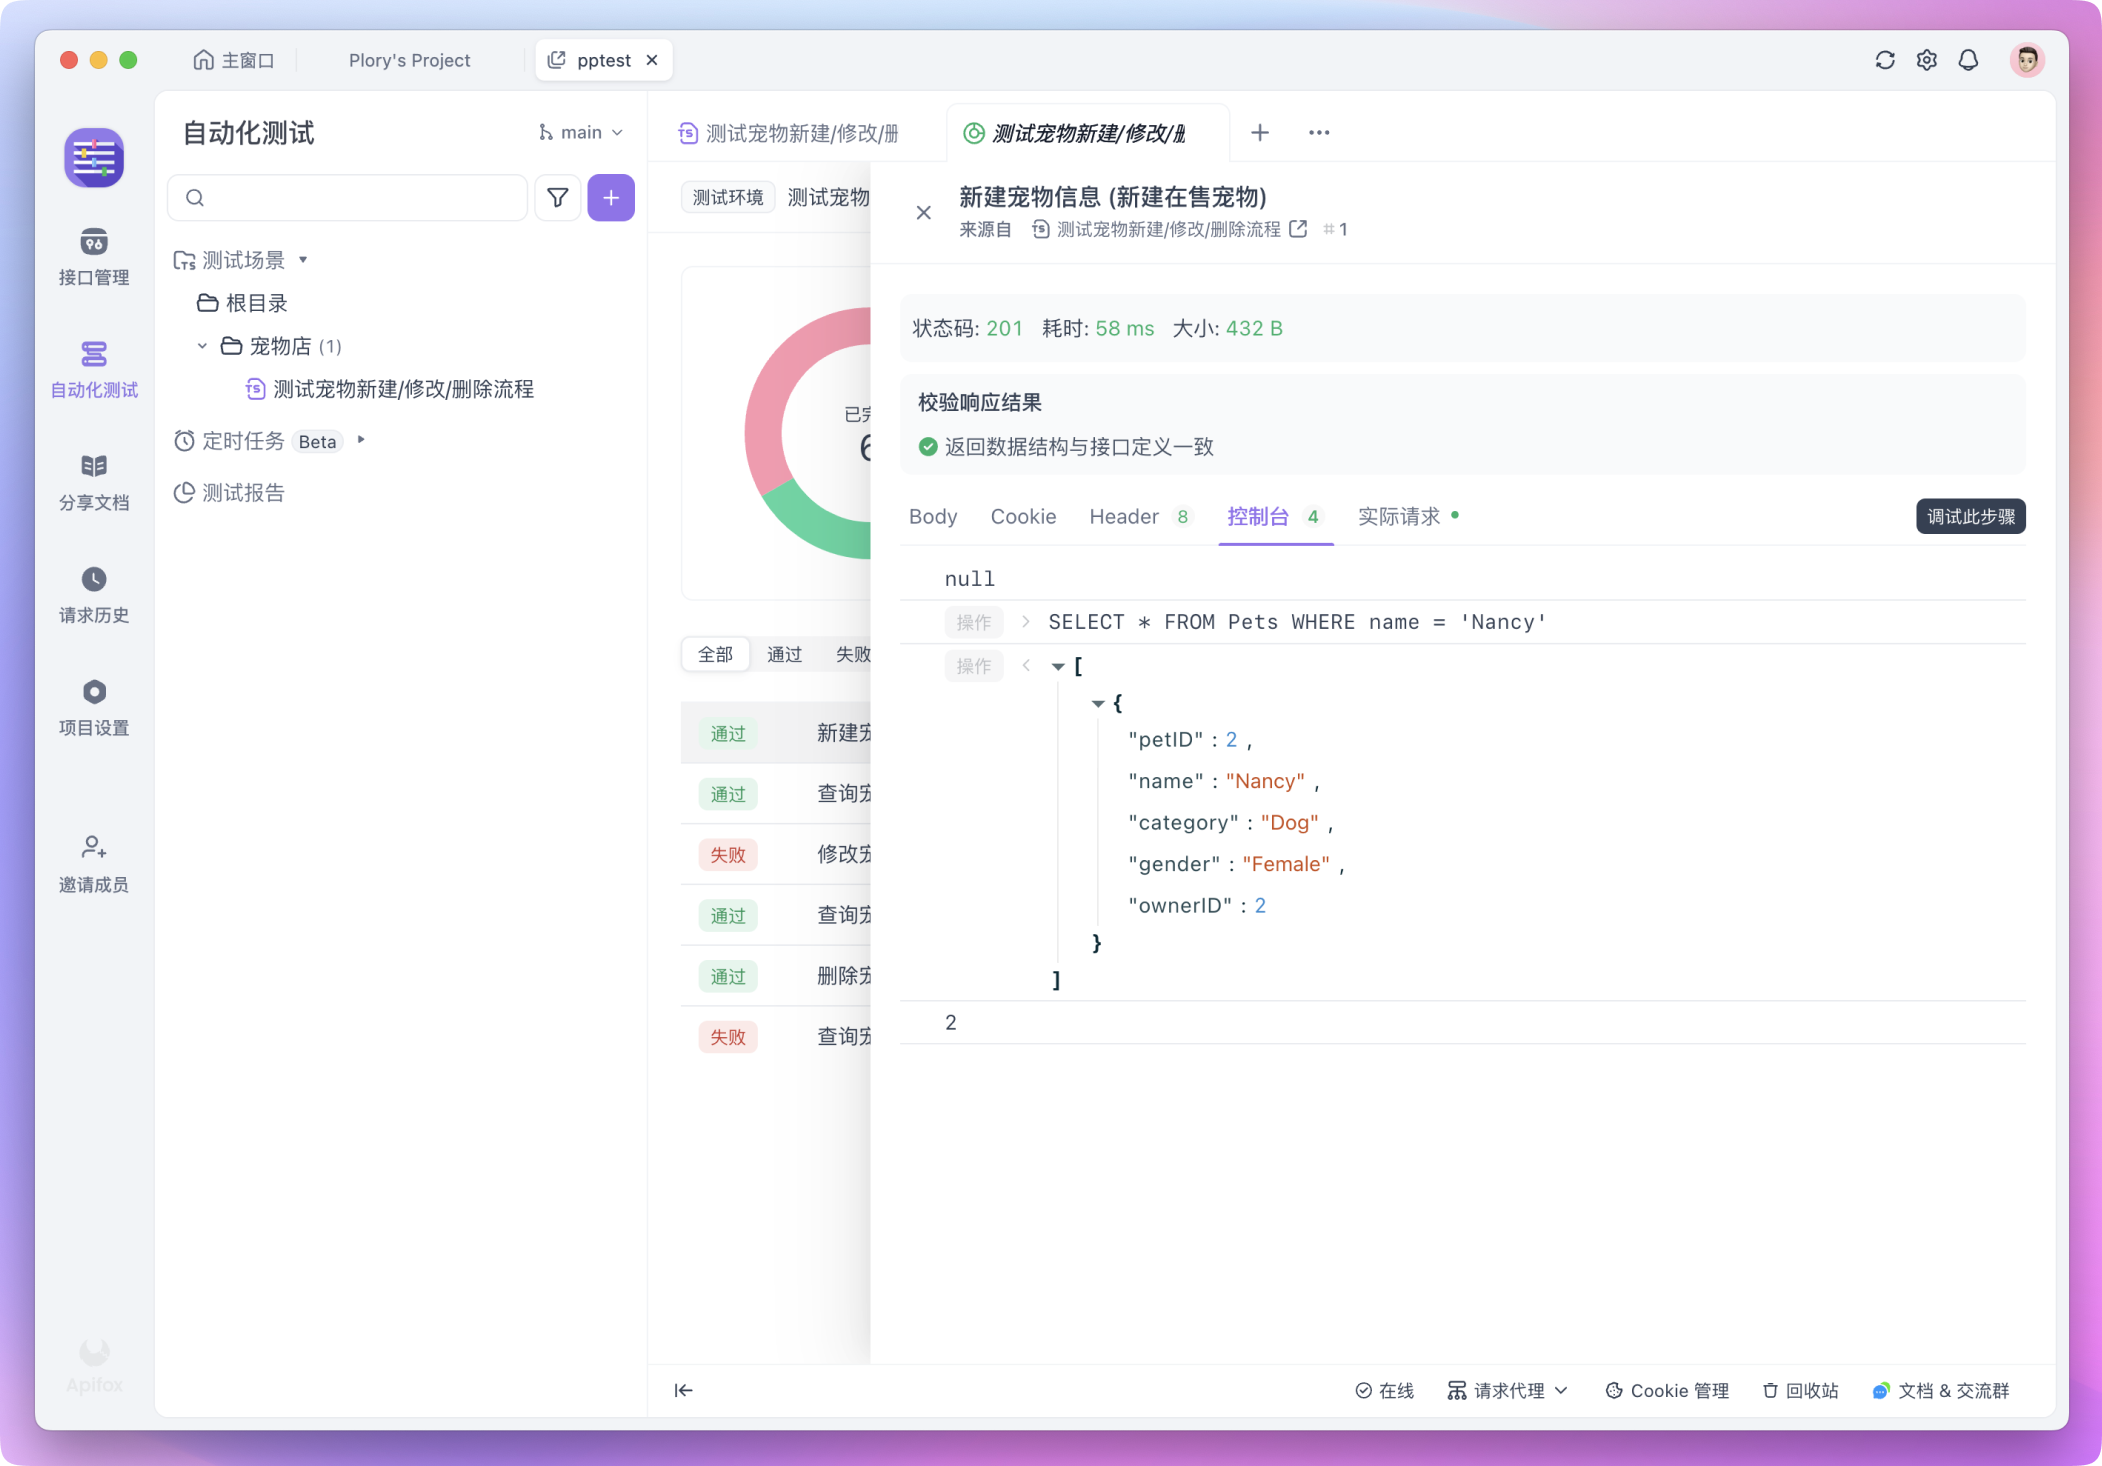The width and height of the screenshot is (2102, 1466).
Task: Switch to the Header tab
Action: (1124, 517)
